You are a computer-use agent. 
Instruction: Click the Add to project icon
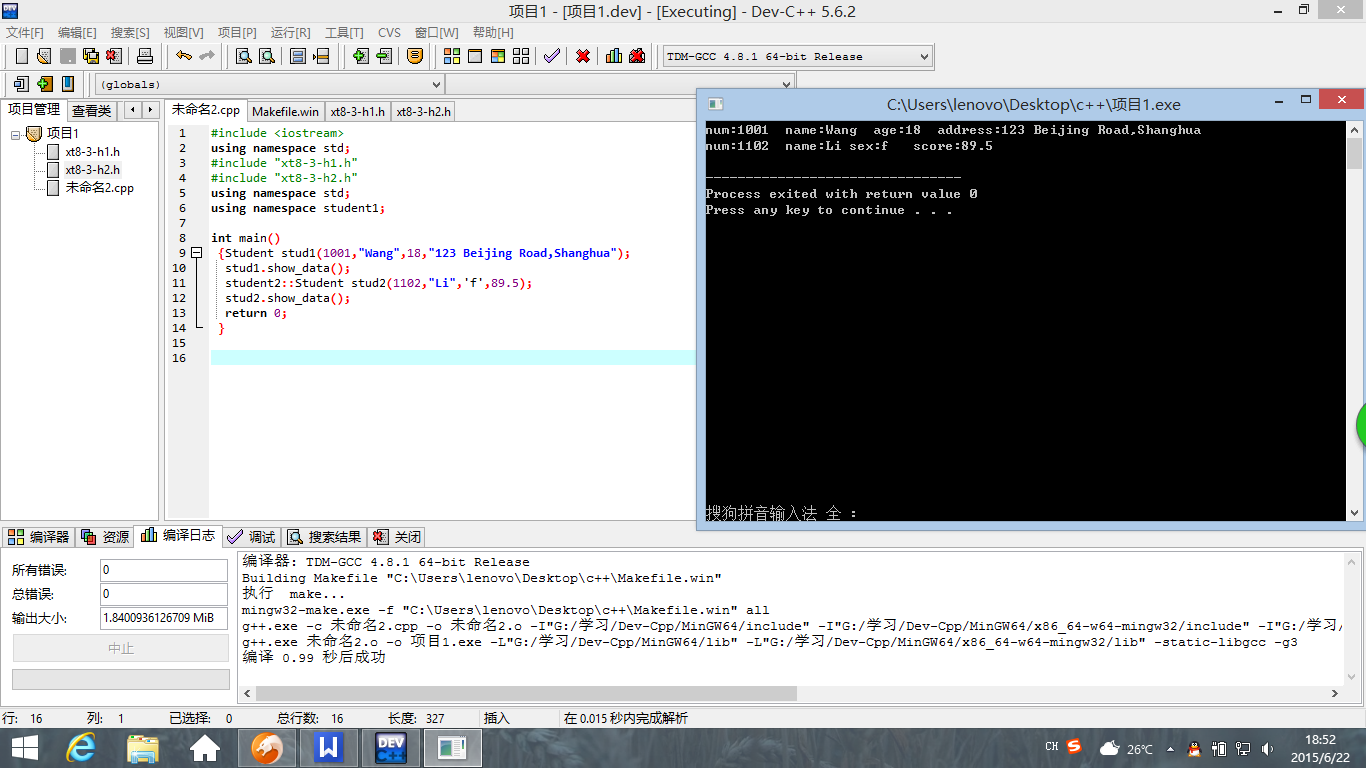360,56
